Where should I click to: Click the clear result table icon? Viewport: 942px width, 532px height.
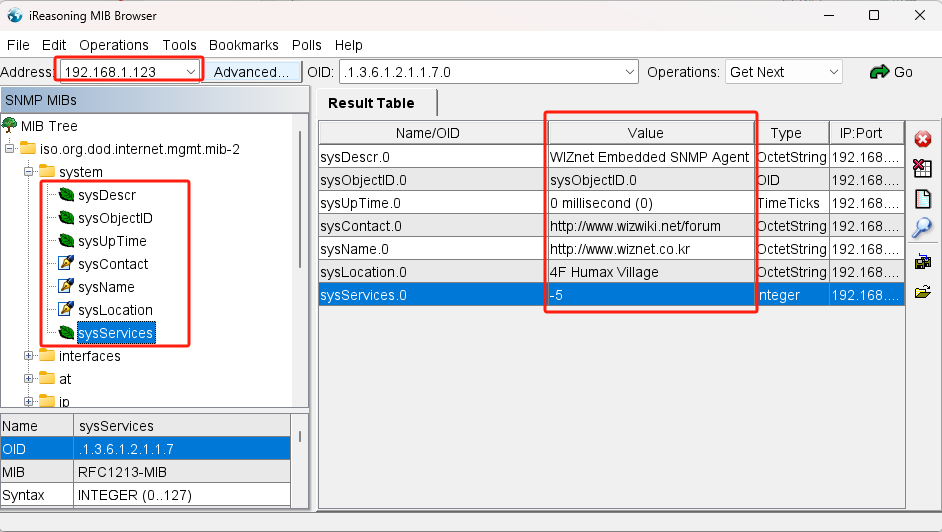pyautogui.click(x=923, y=169)
